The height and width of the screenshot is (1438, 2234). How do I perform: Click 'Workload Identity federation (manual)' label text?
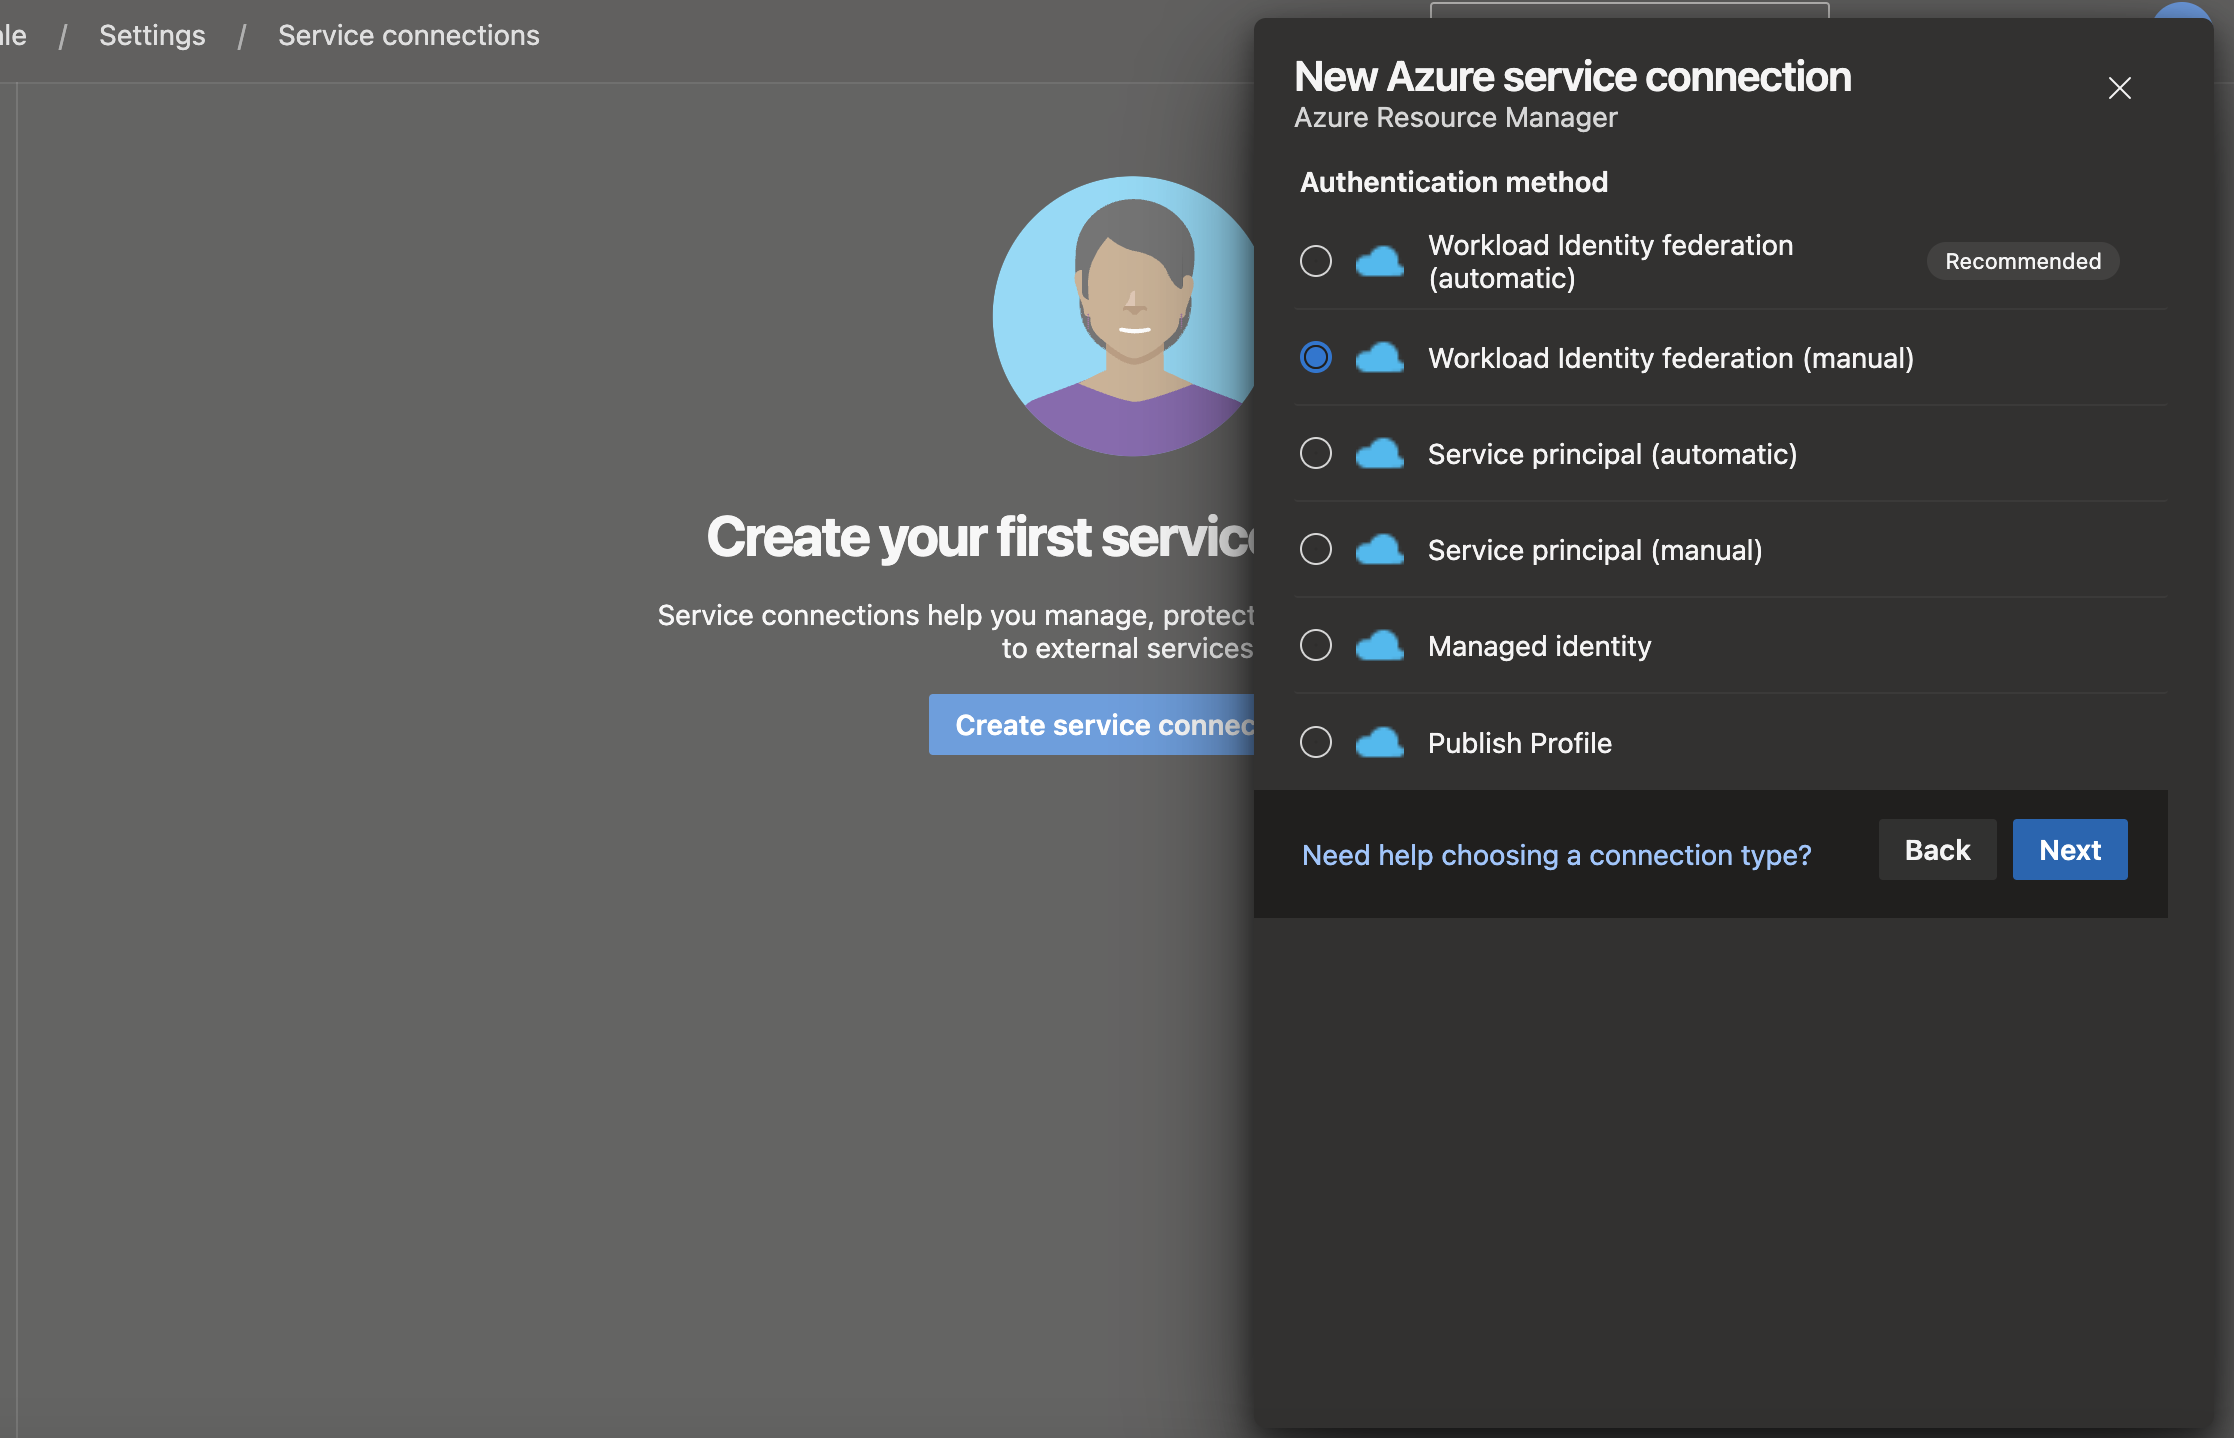click(1670, 358)
